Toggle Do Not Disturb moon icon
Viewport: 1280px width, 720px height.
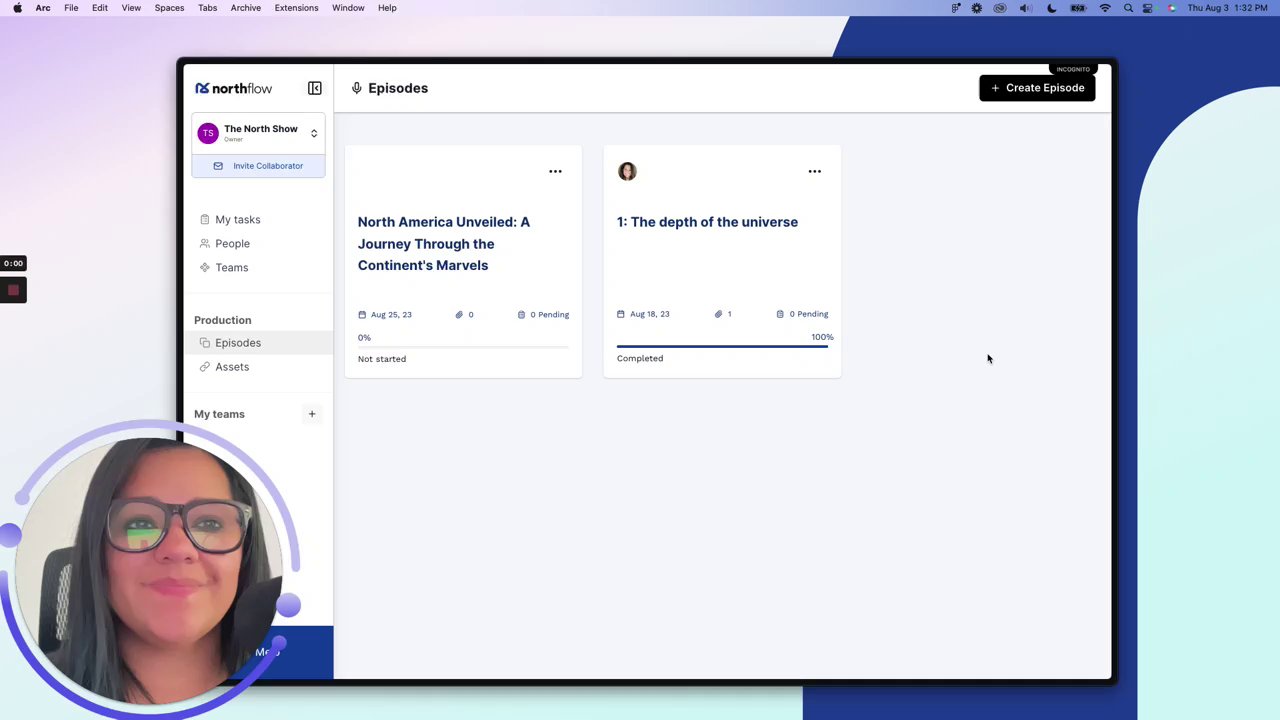1052,8
